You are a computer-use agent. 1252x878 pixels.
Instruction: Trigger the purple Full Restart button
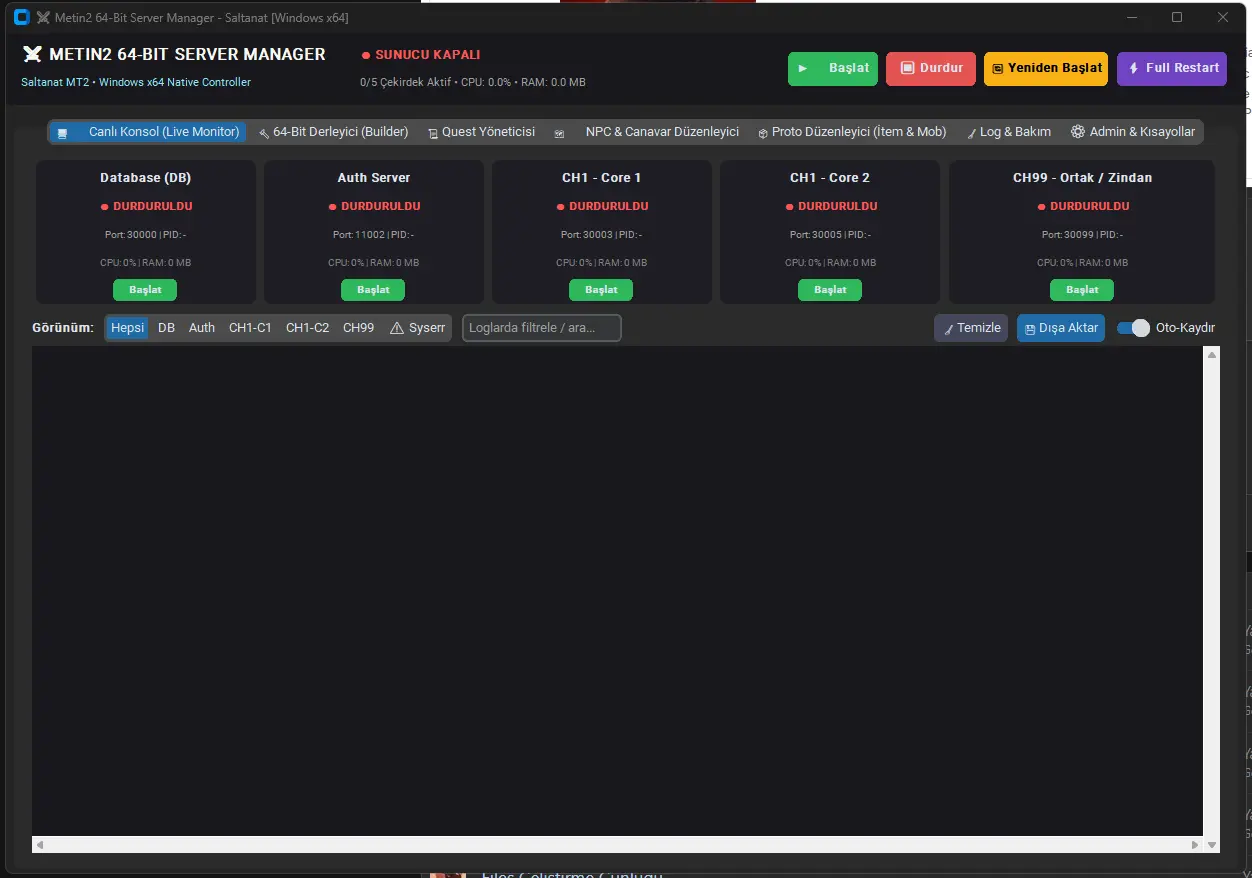tap(1172, 68)
